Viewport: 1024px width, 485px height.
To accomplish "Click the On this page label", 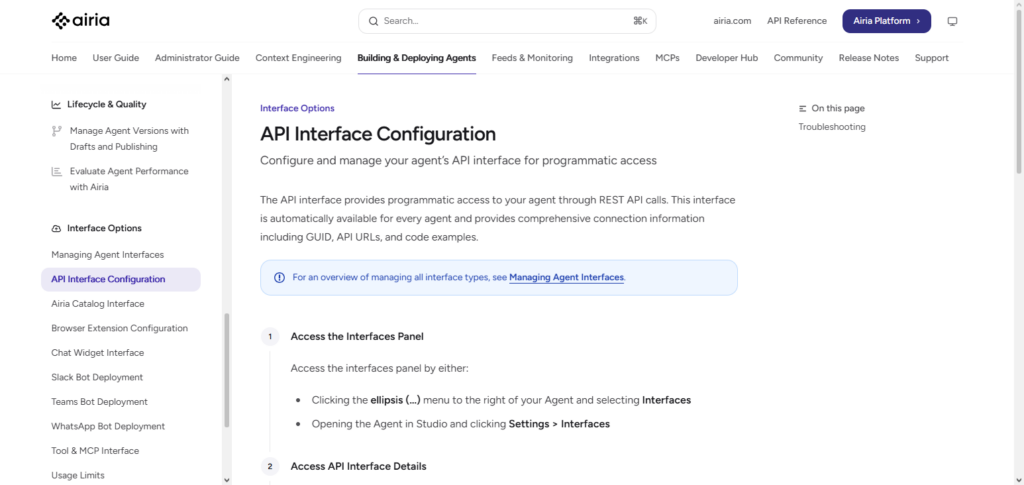I will tap(838, 108).
